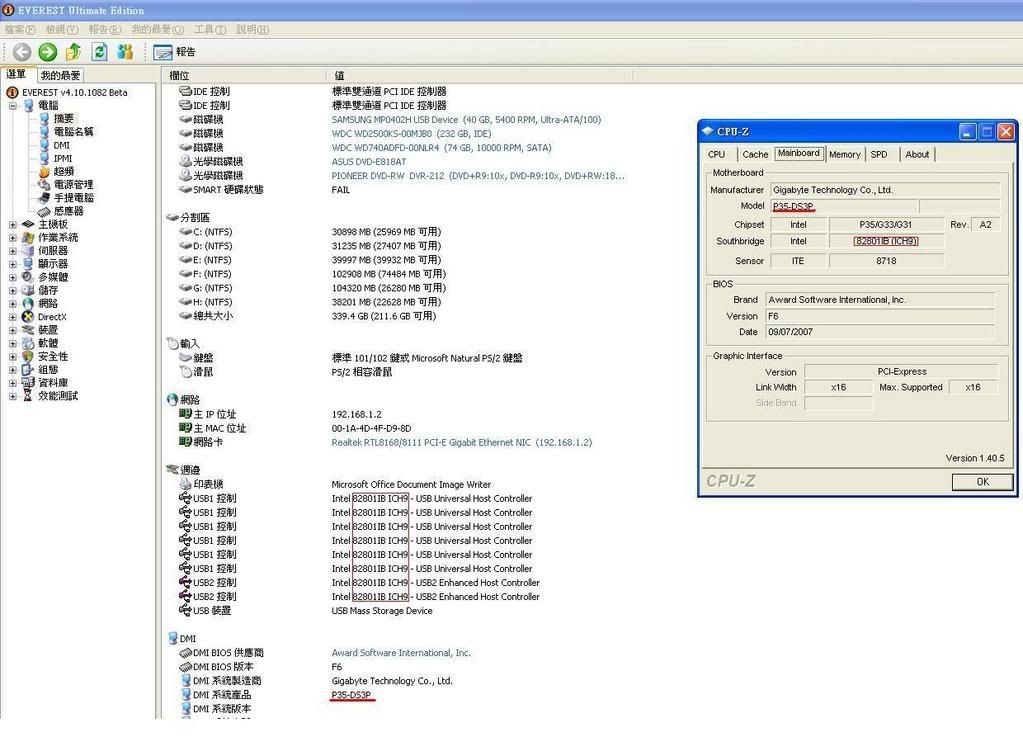Open the 檔案(F) menu
The height and width of the screenshot is (737, 1023).
tap(20, 29)
